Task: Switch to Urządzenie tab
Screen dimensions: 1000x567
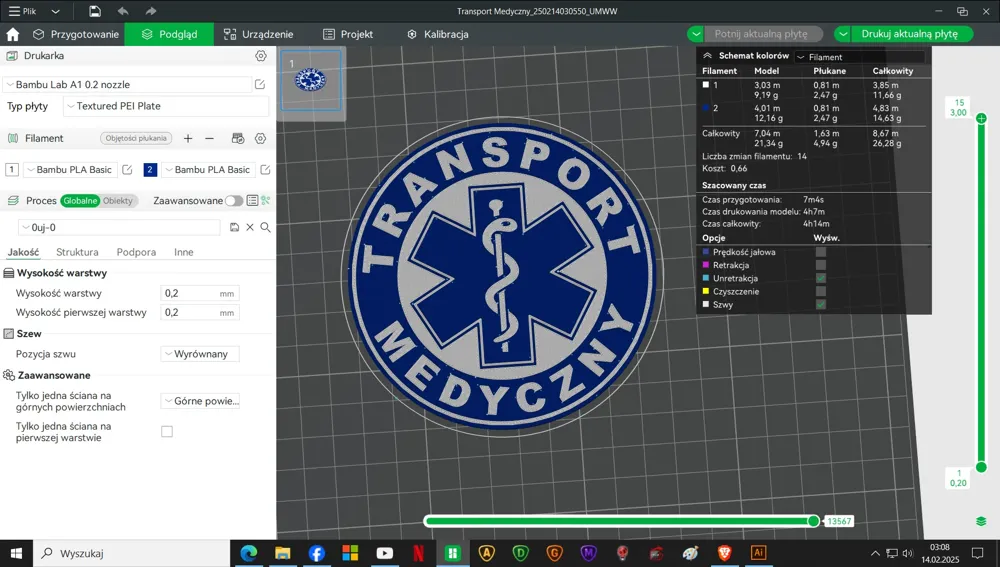Action: click(x=258, y=34)
